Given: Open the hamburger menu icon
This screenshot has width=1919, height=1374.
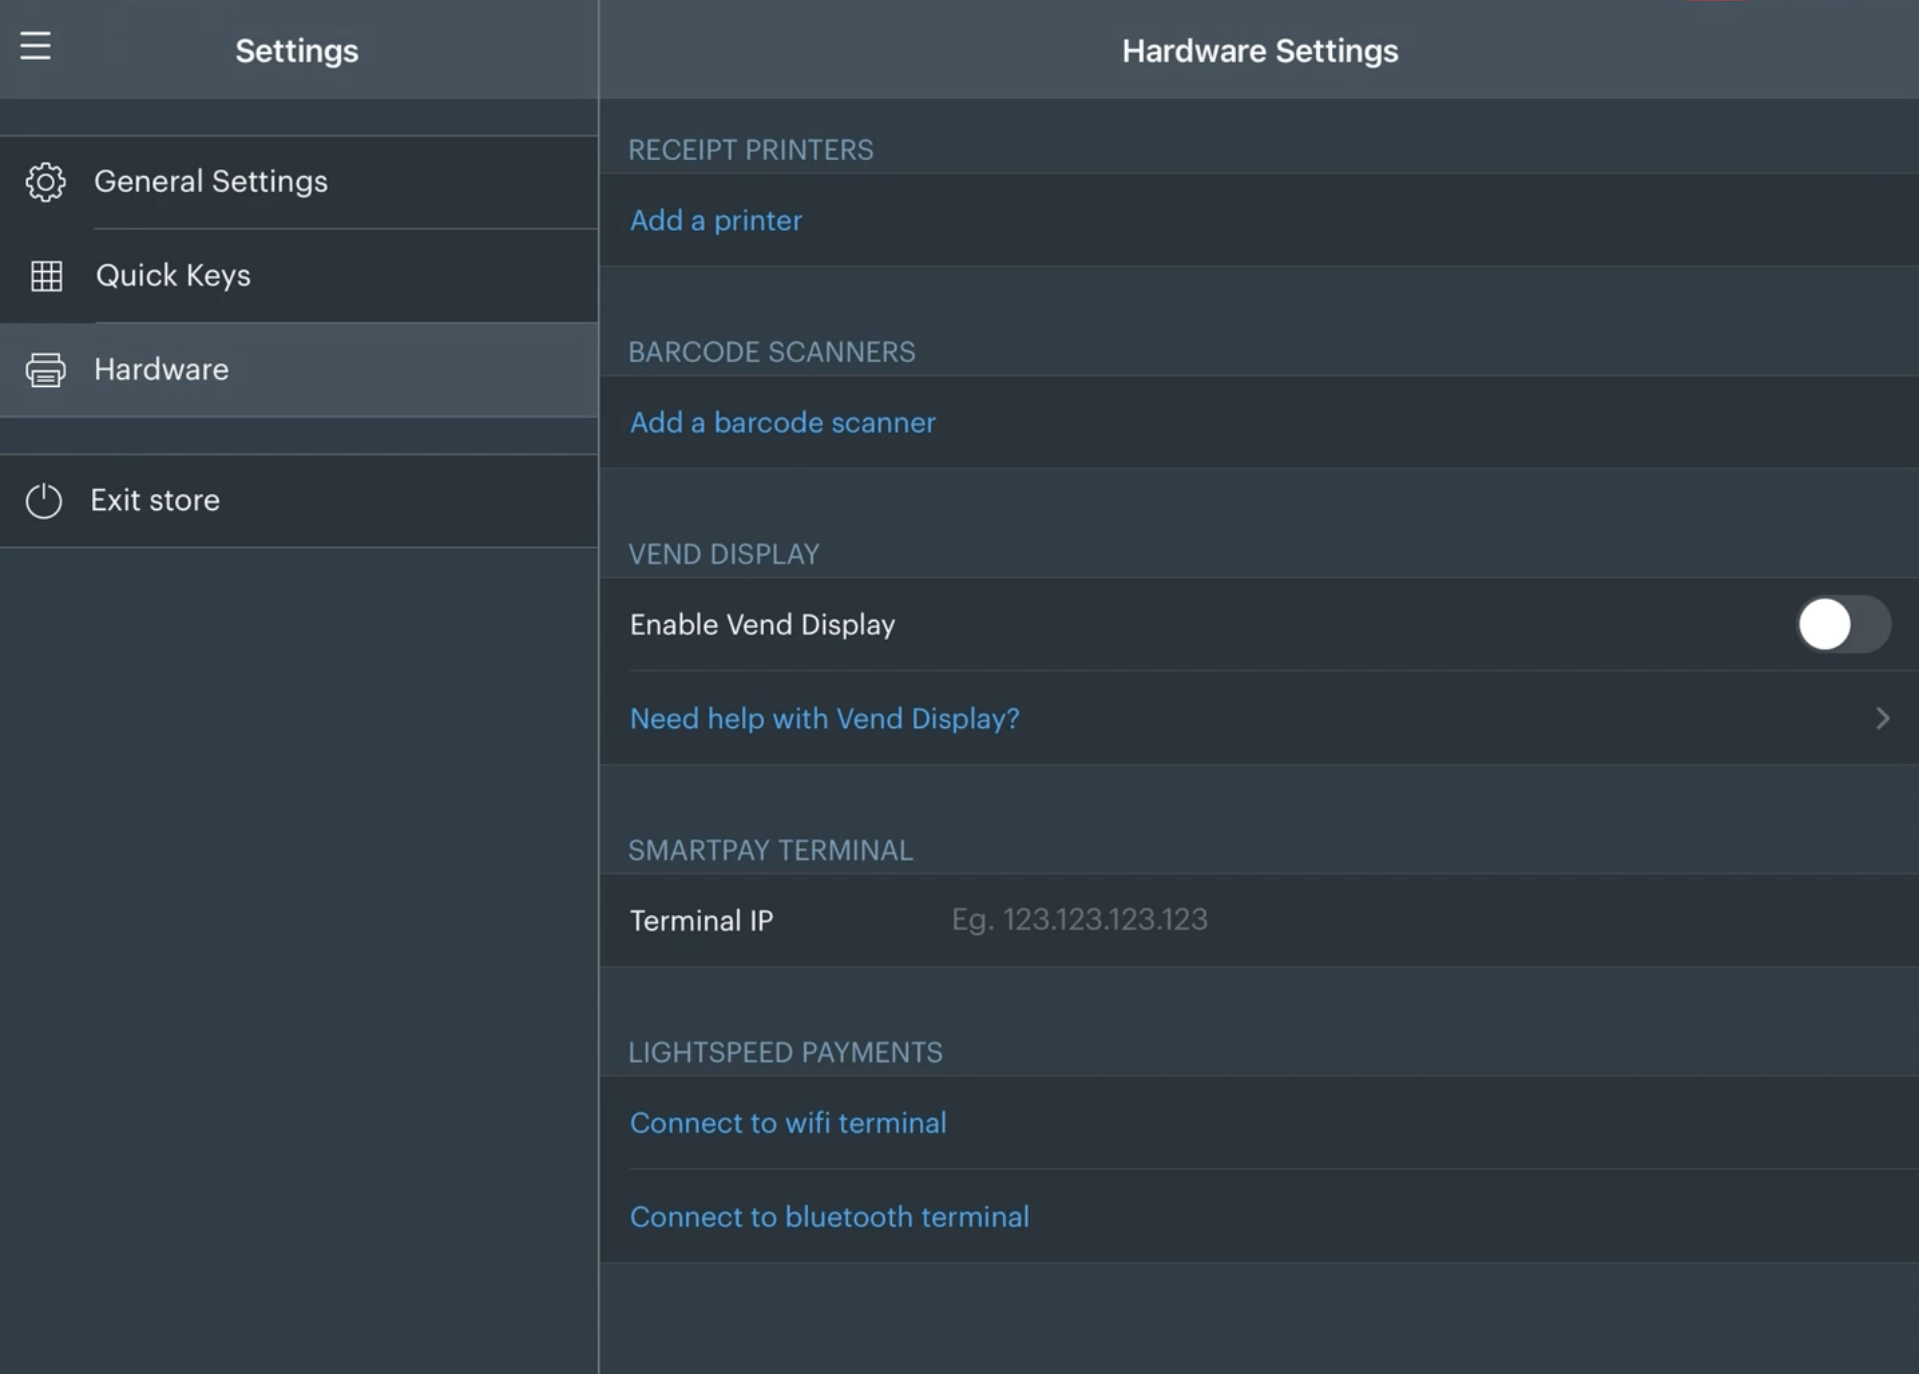Looking at the screenshot, I should pos(35,46).
